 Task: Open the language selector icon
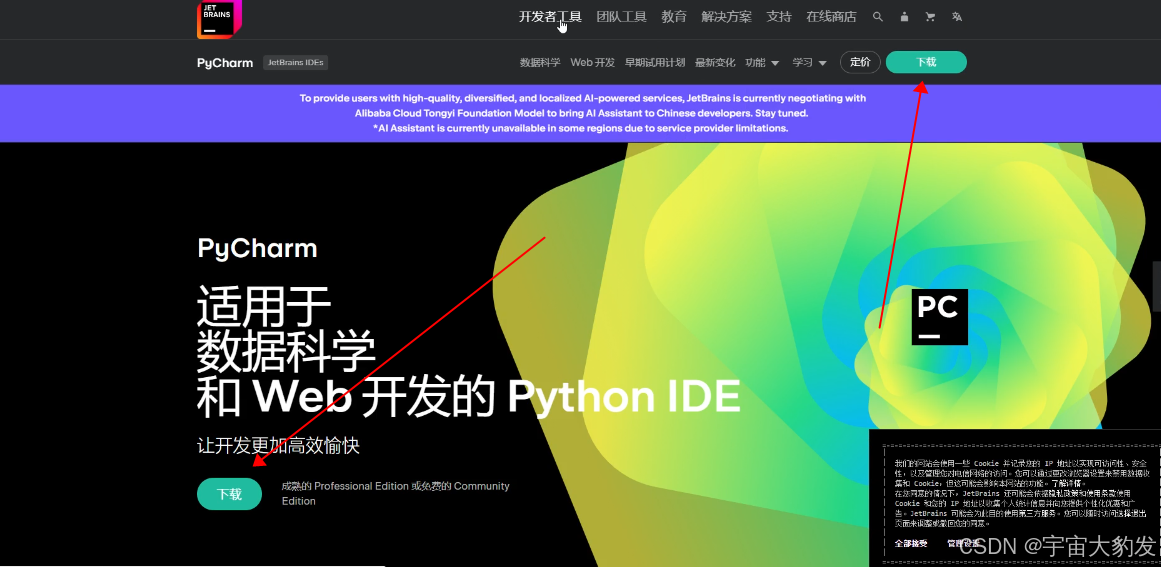(x=957, y=17)
